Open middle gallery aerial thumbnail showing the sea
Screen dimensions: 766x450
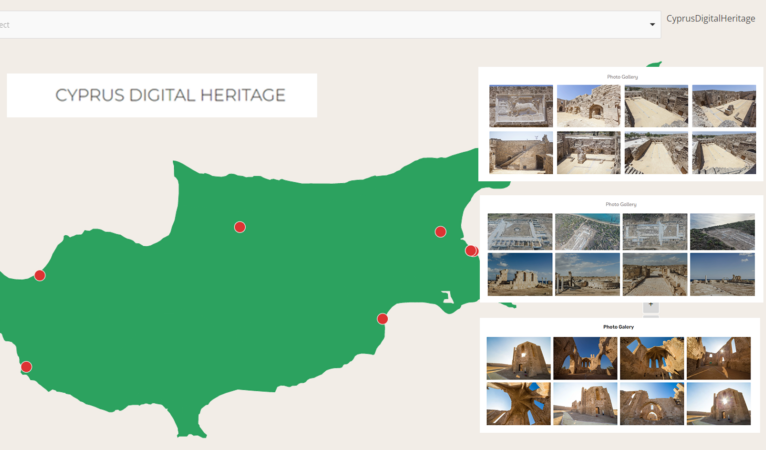588,232
